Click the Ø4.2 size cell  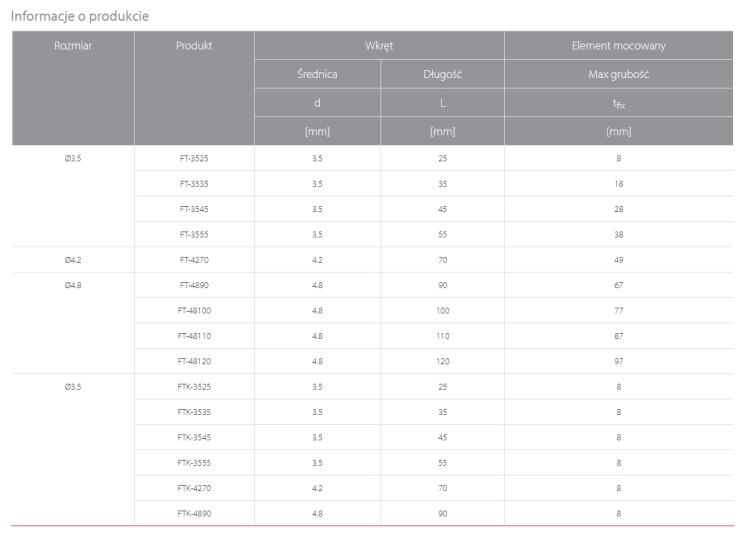(x=73, y=260)
